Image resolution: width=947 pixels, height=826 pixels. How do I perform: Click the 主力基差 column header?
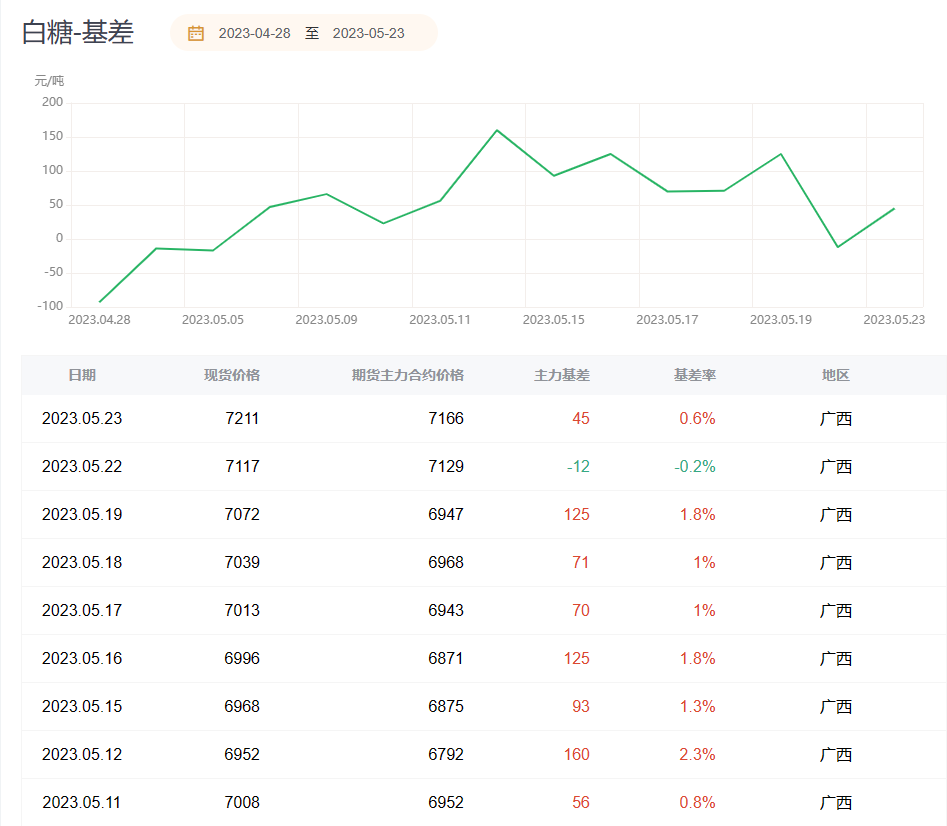562,375
